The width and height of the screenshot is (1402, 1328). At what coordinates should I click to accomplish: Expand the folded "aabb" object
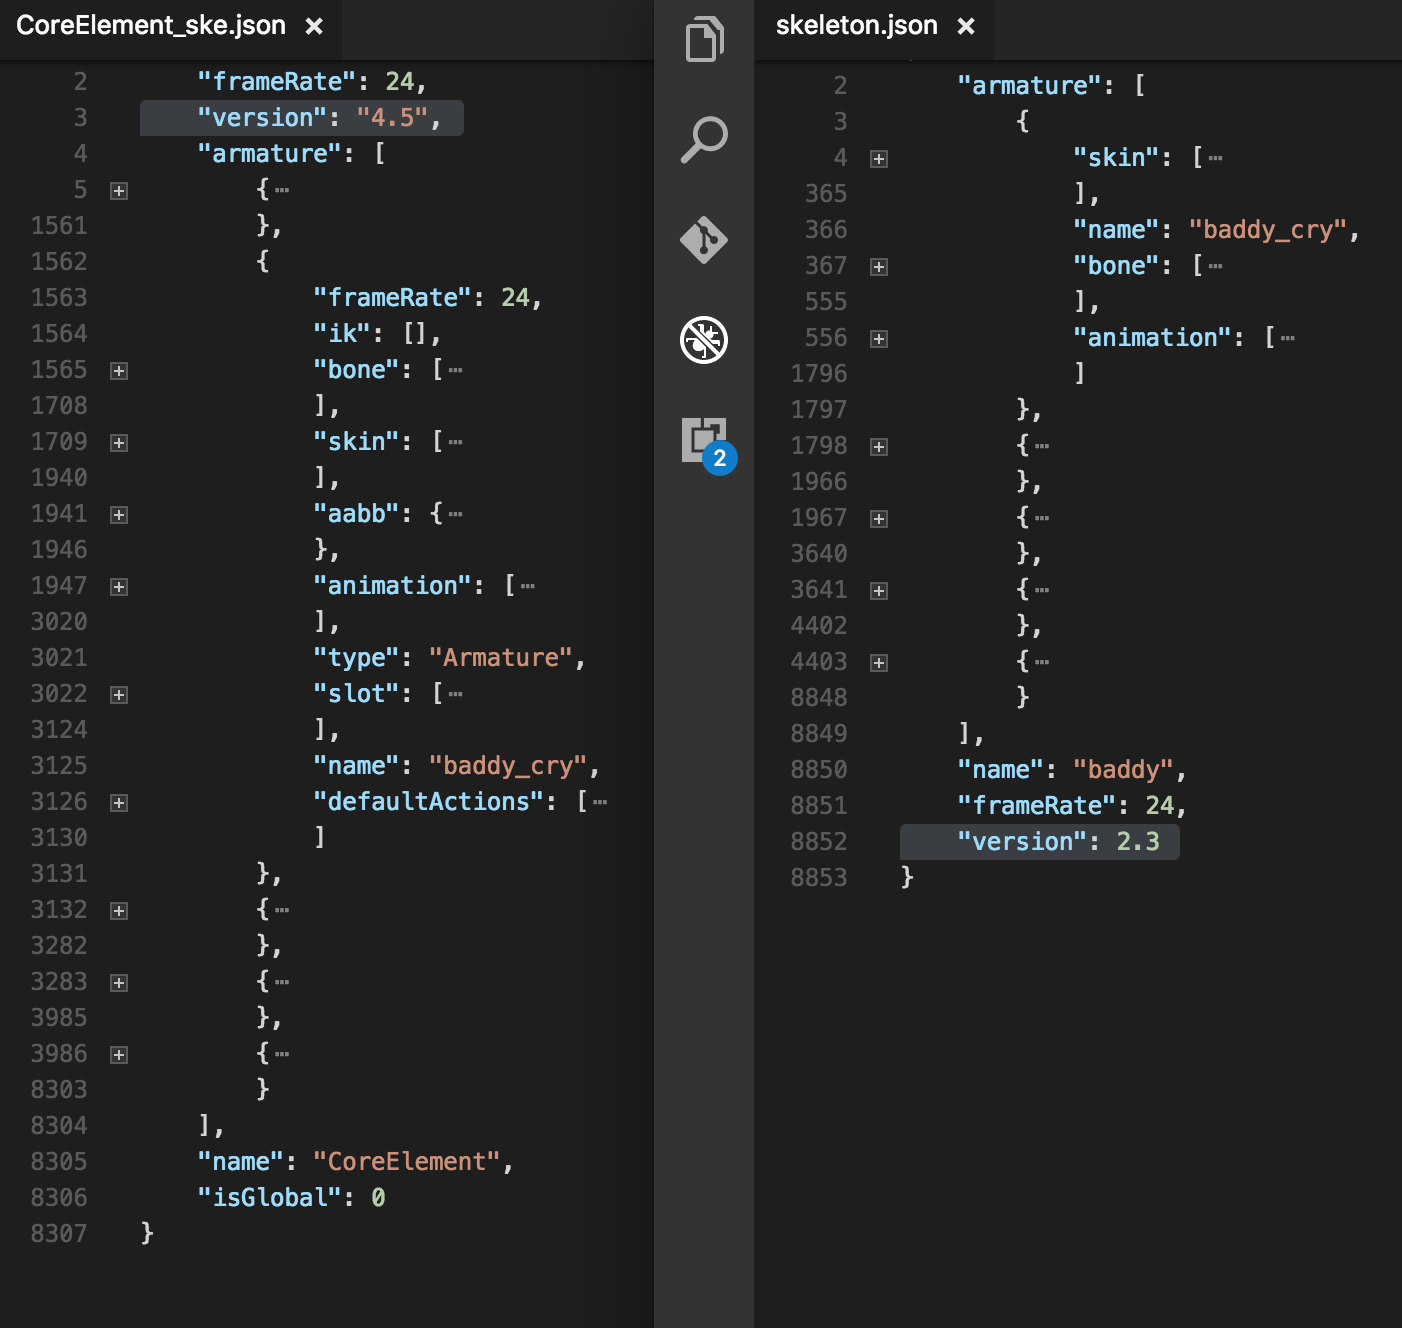[x=119, y=515]
